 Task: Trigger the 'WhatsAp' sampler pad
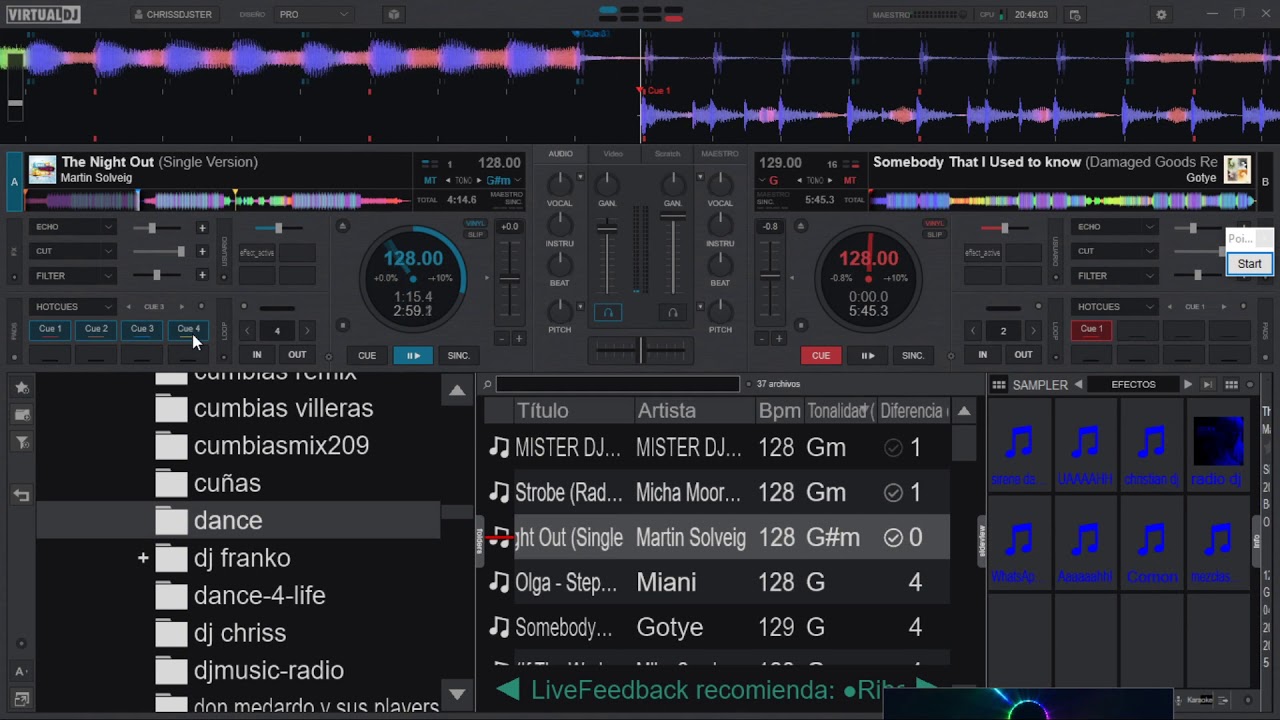pos(1019,544)
